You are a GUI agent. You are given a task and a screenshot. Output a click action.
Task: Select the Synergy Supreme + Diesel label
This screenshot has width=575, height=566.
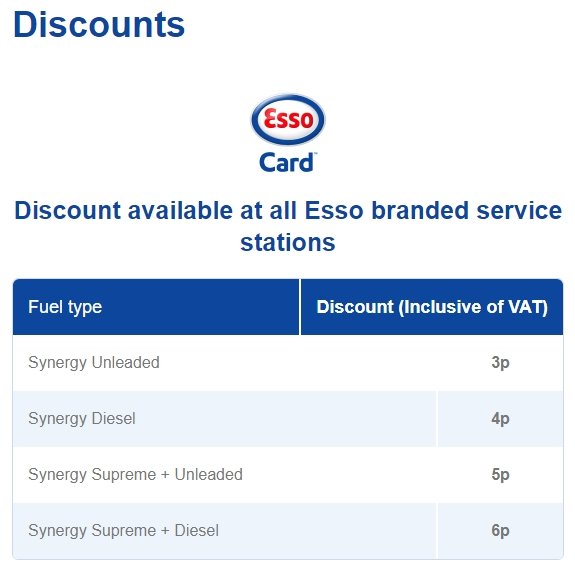(124, 530)
